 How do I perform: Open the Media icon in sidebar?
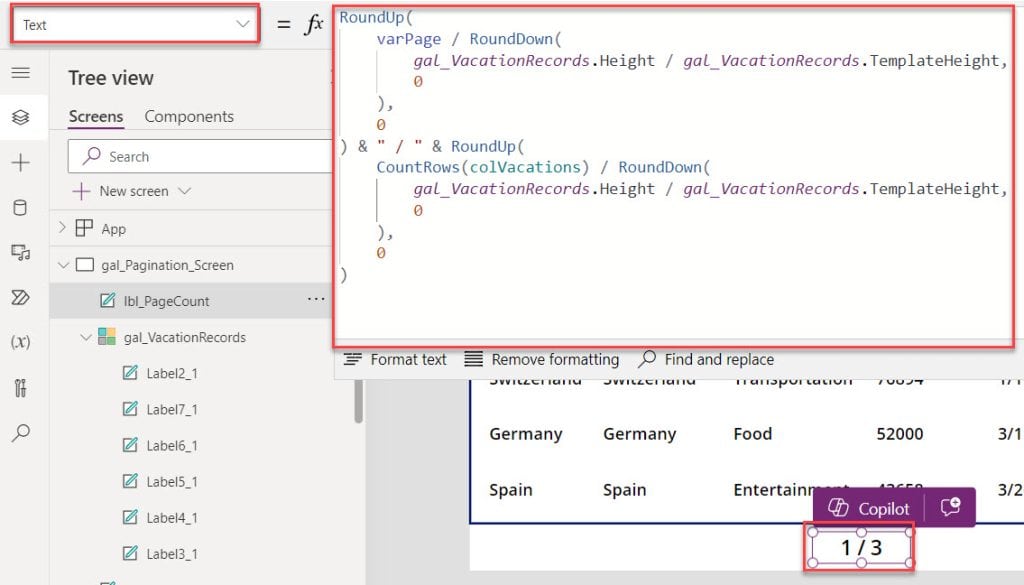click(21, 253)
